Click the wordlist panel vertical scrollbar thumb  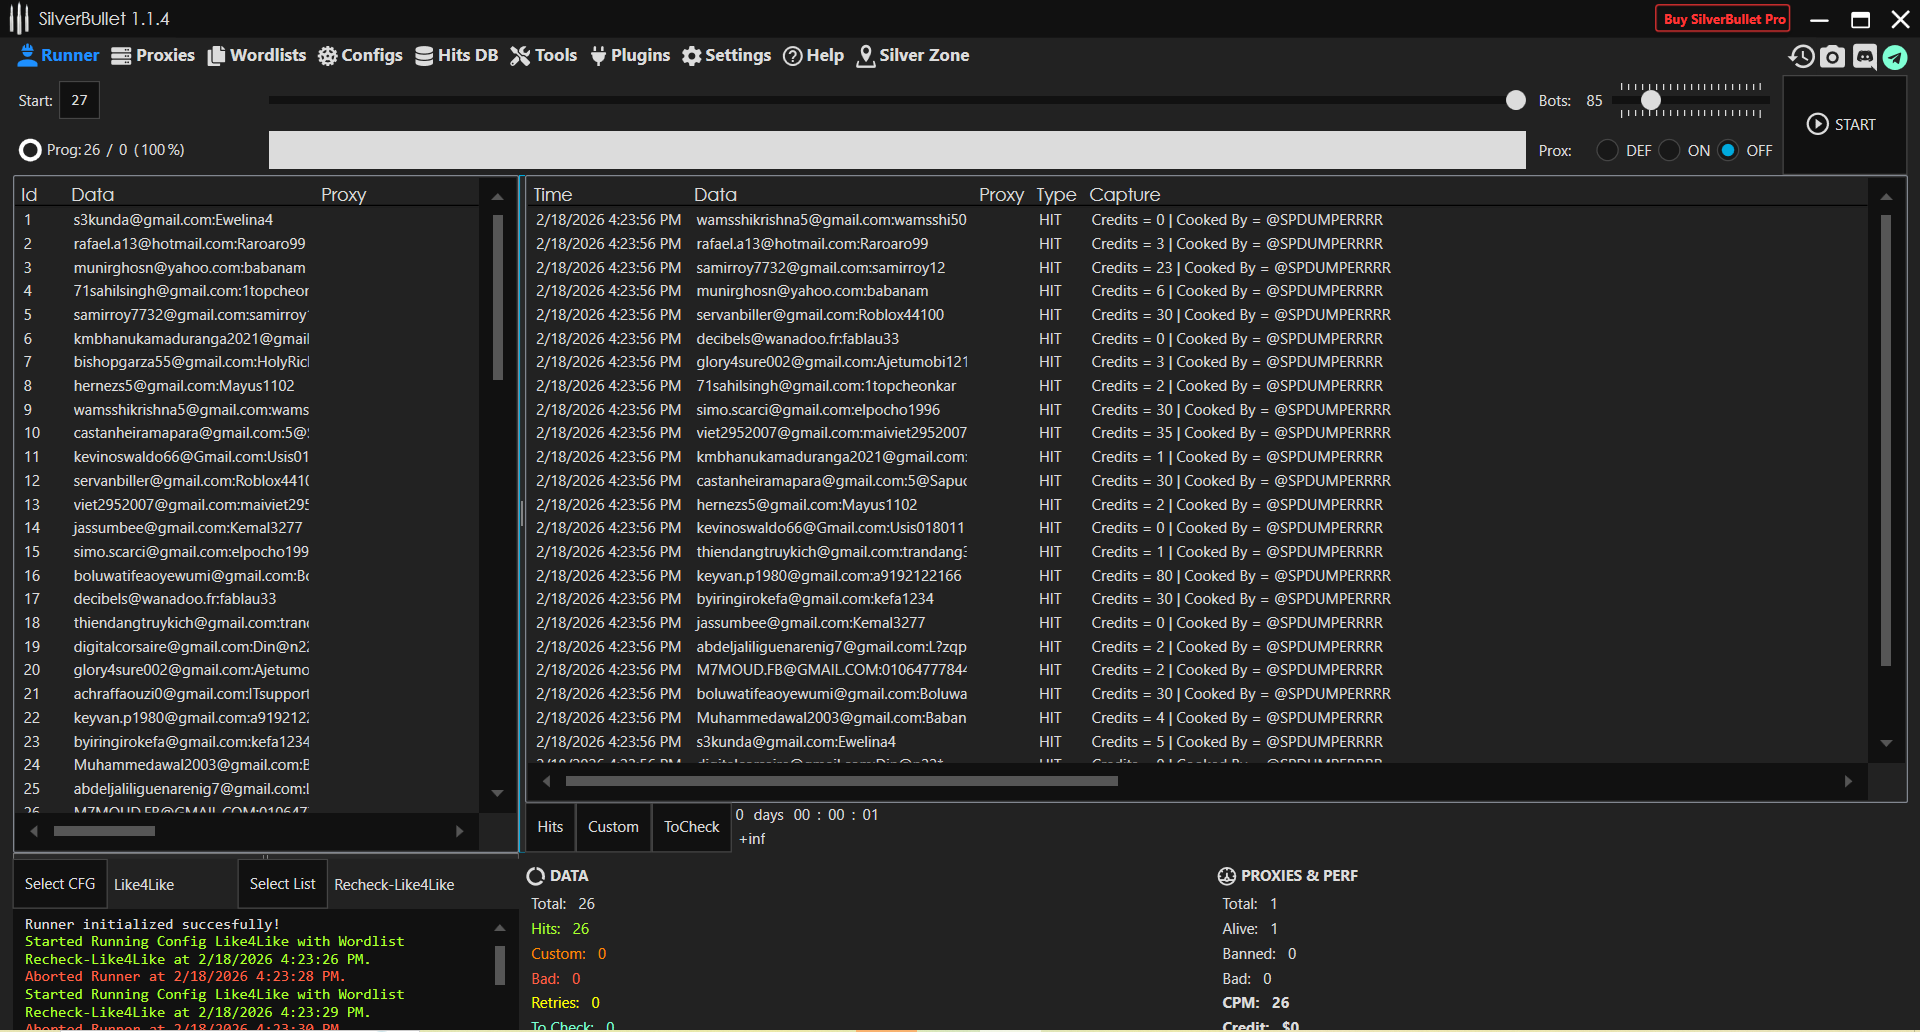click(498, 298)
